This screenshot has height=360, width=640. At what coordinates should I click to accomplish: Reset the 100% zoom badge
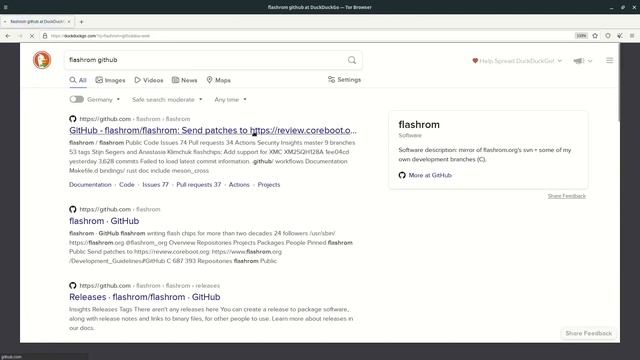point(581,36)
